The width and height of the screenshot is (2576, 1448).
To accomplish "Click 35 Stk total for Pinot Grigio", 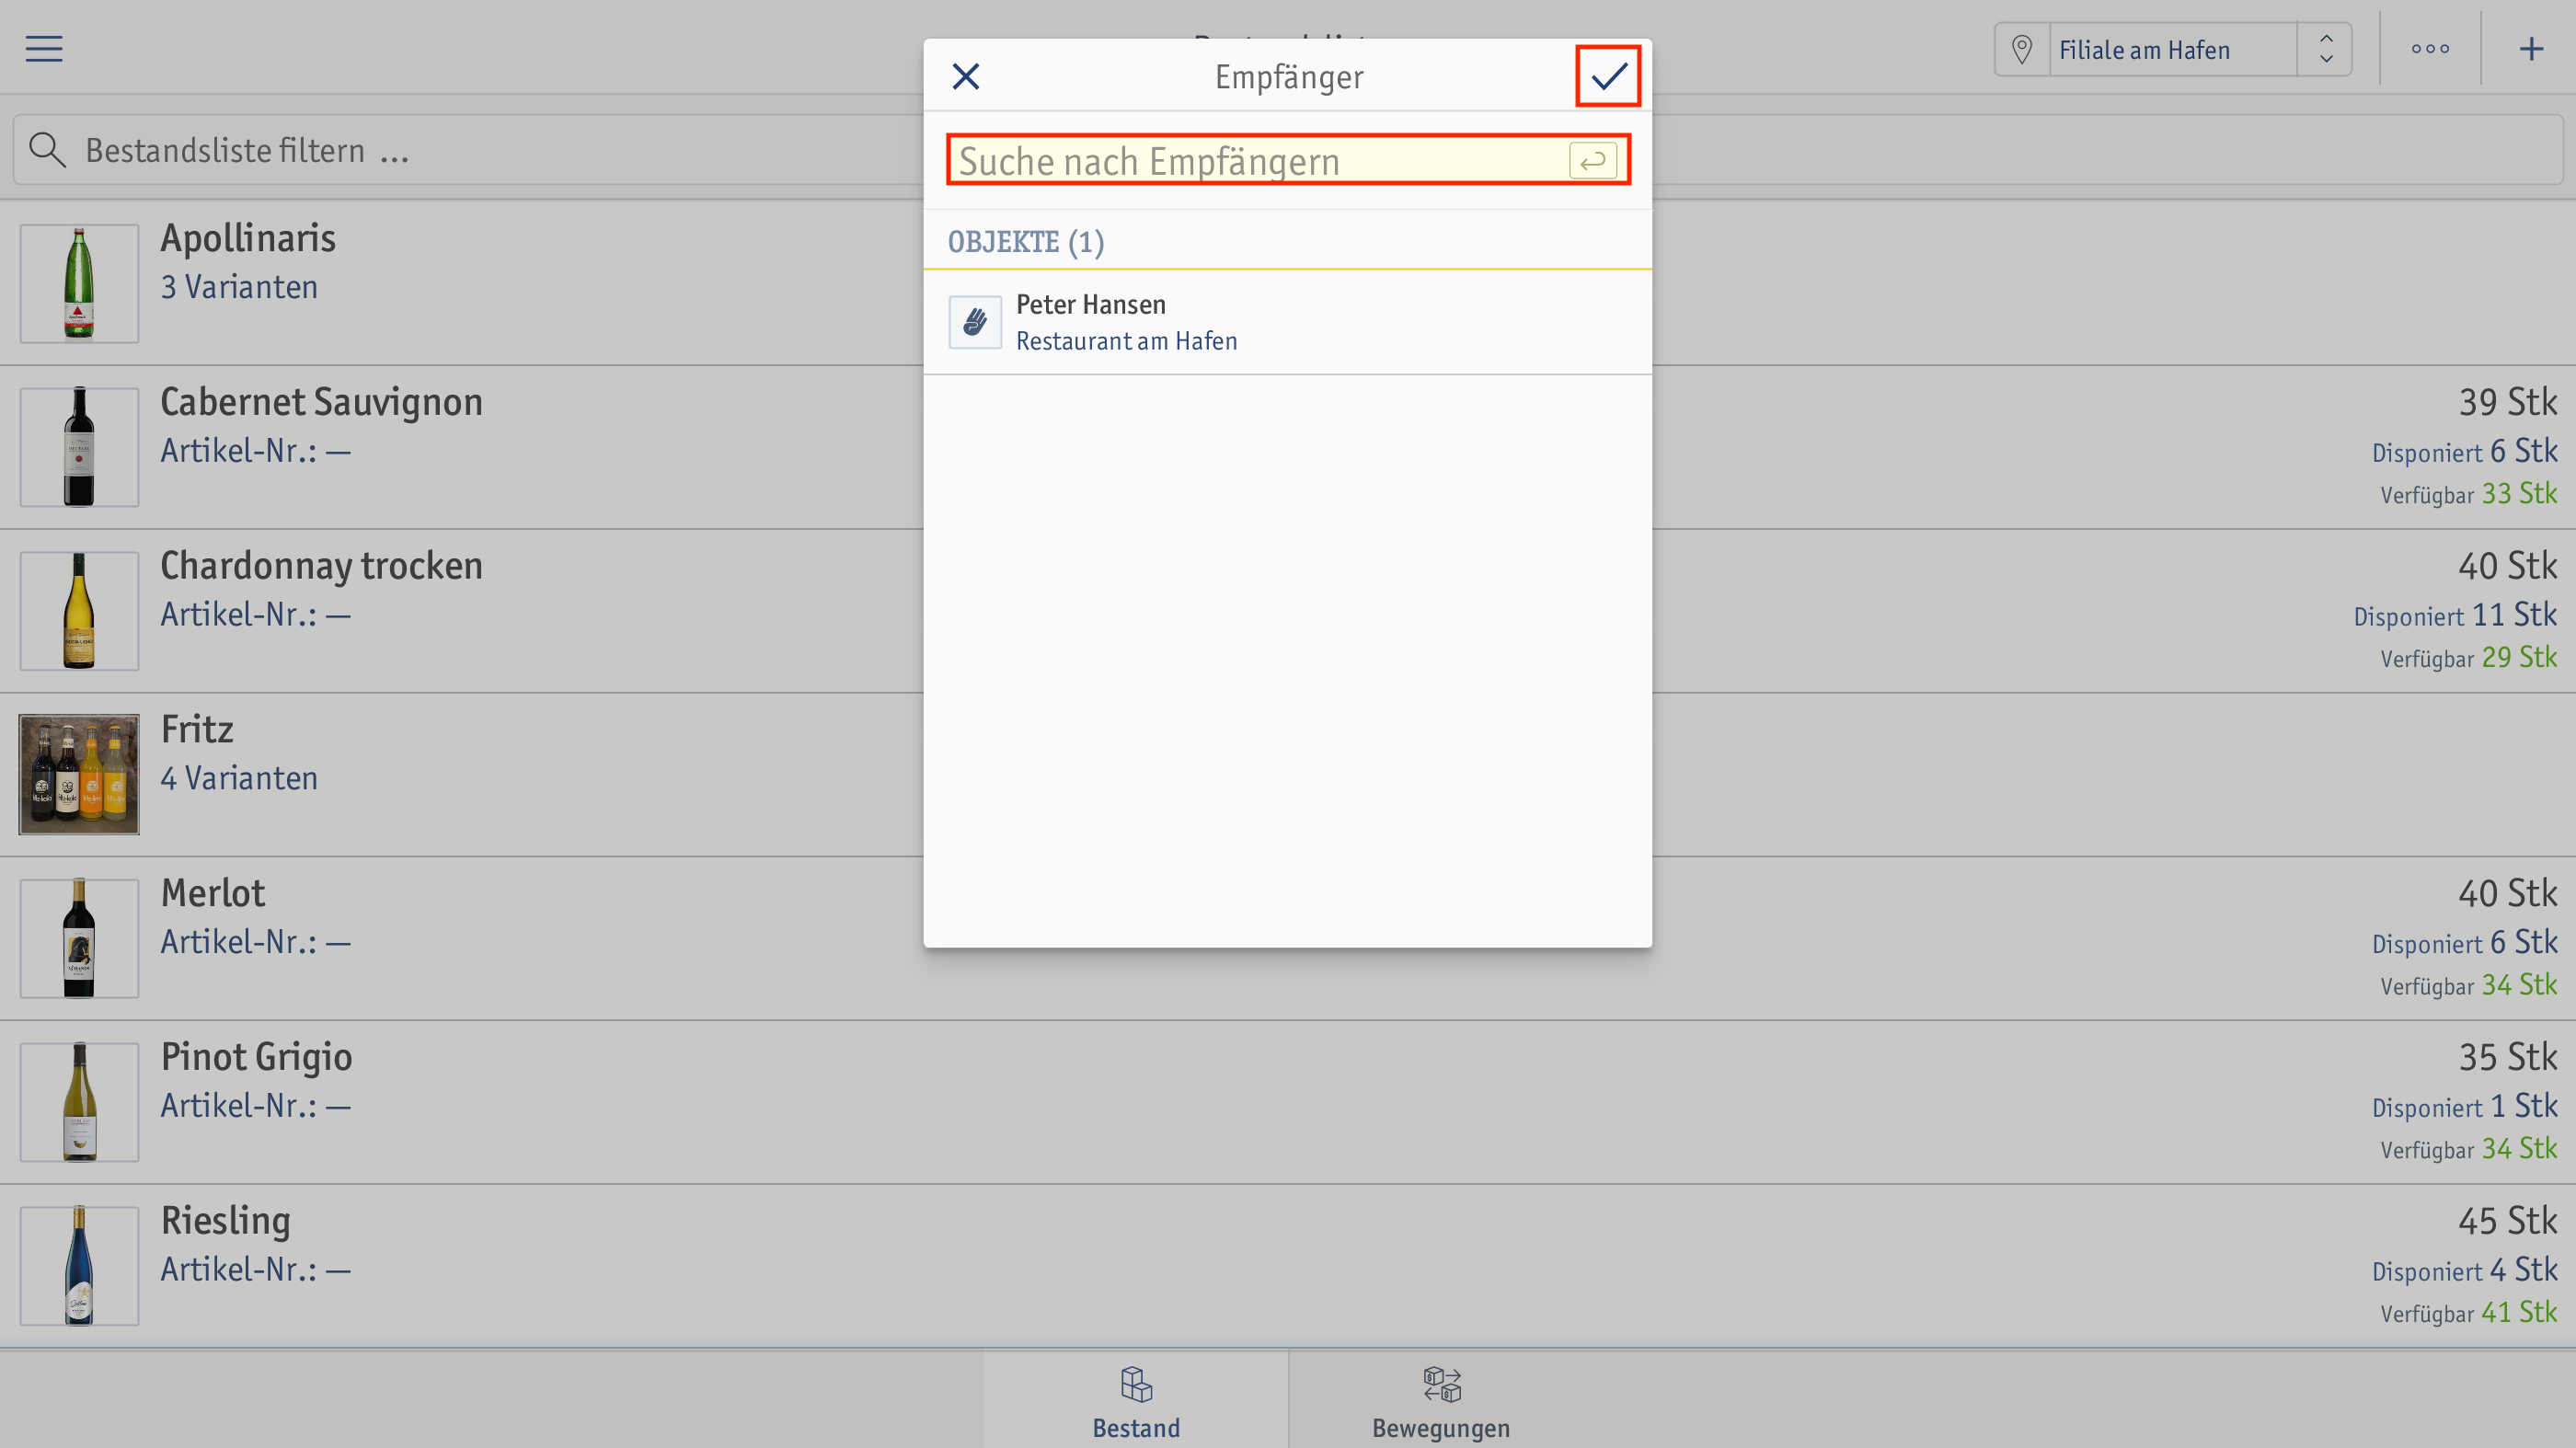I will coord(2508,1058).
